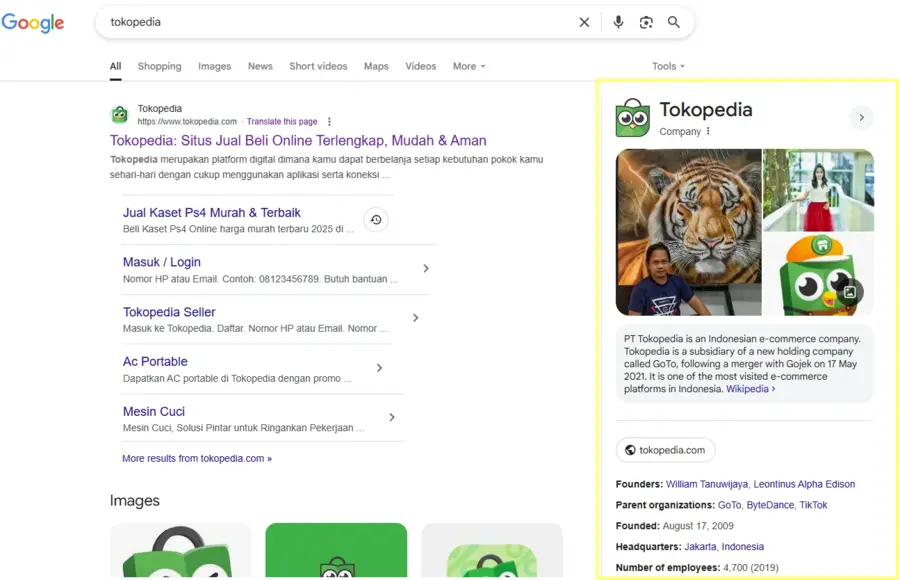This screenshot has width=900, height=580.
Task: Open three-dot menu beside Translate this page
Action: (329, 122)
